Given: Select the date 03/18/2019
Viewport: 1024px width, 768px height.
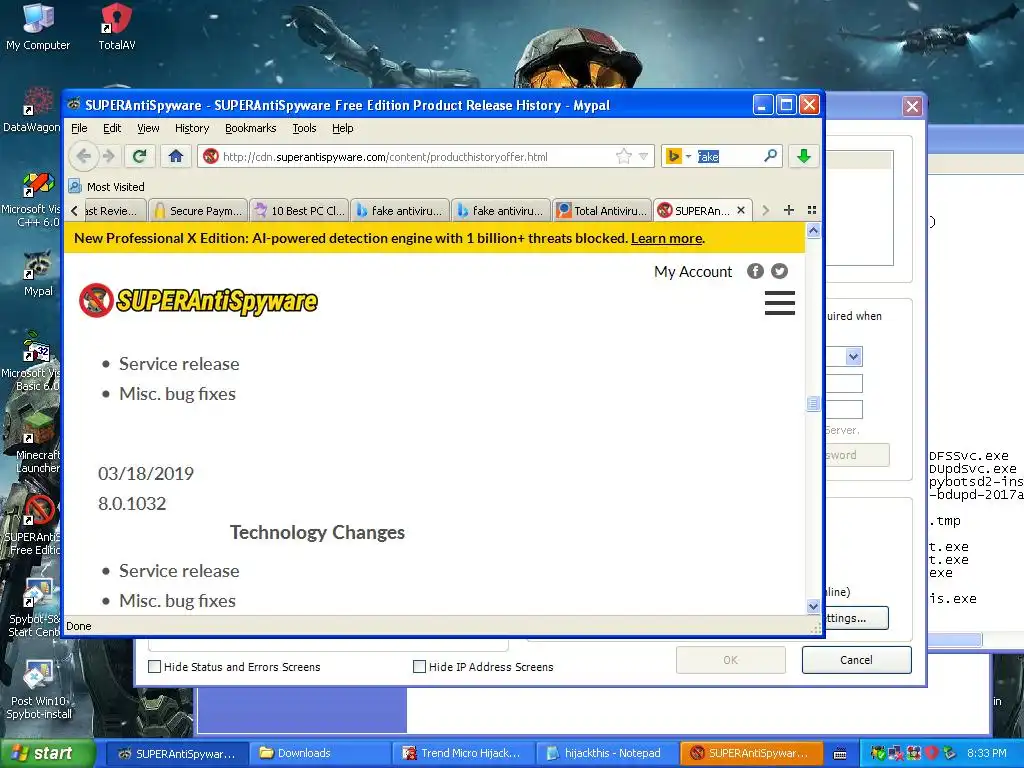Looking at the screenshot, I should point(146,473).
